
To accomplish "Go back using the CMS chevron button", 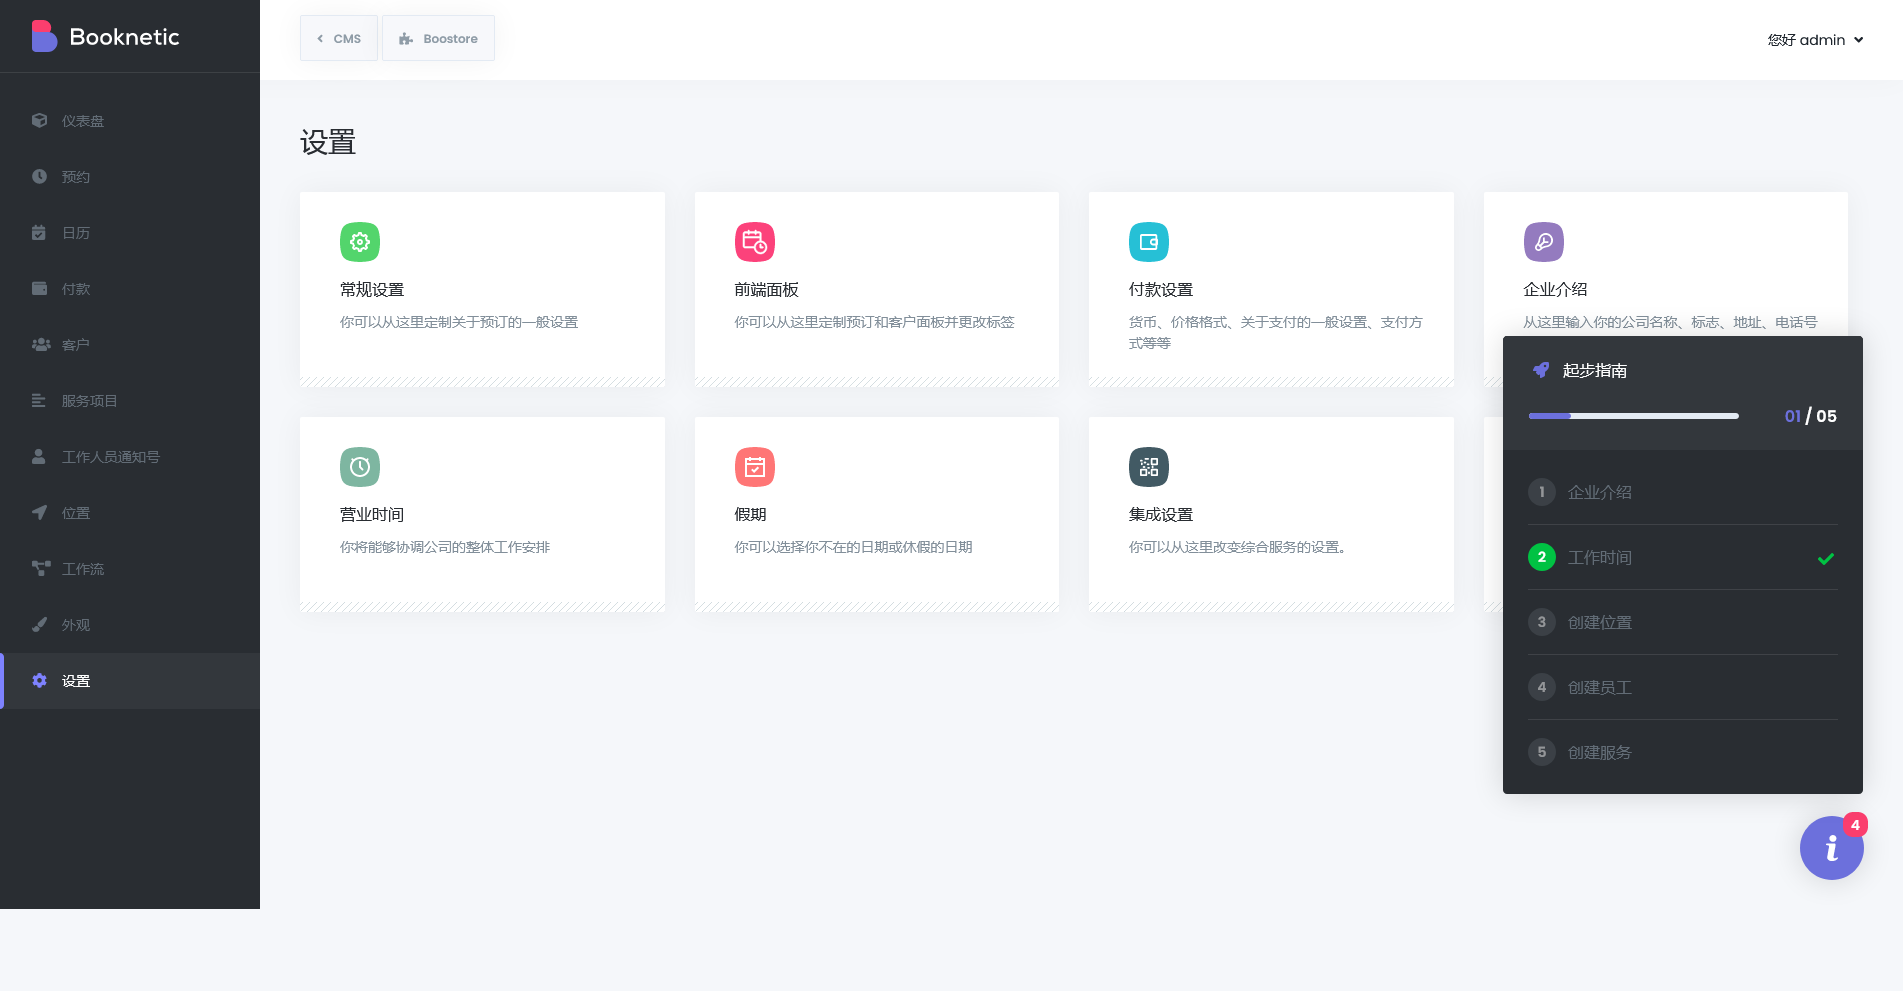I will coord(339,39).
